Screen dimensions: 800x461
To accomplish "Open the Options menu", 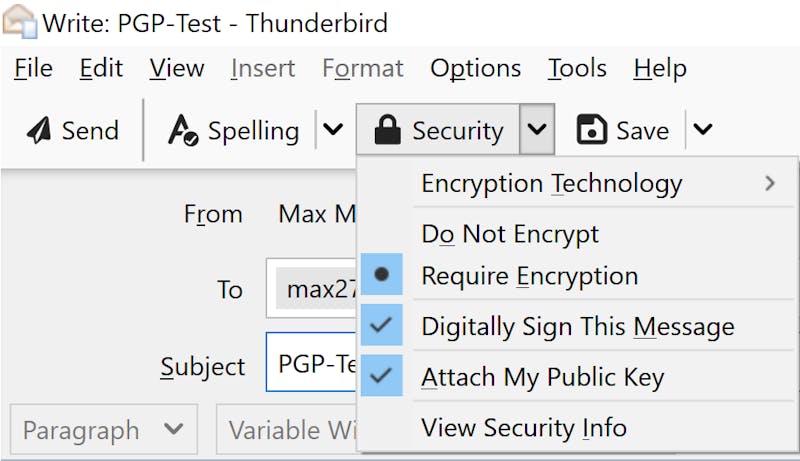I will (476, 68).
